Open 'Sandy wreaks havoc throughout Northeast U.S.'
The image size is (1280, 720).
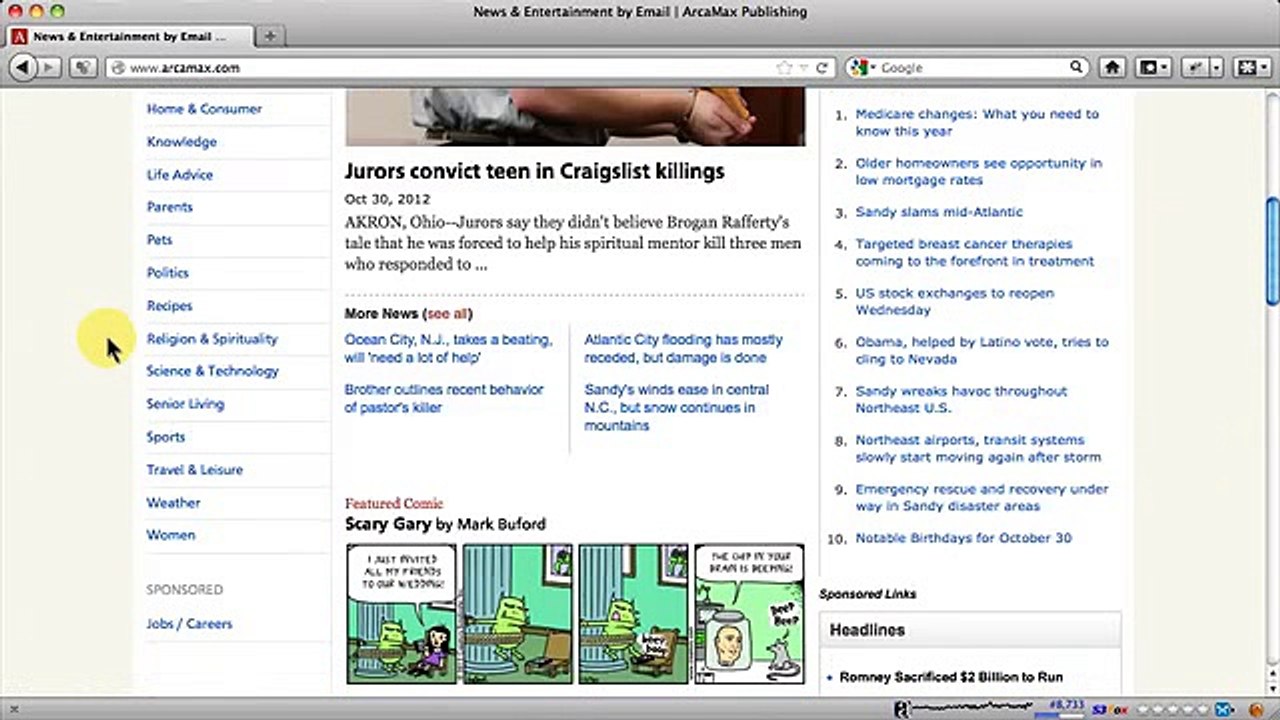tap(962, 399)
